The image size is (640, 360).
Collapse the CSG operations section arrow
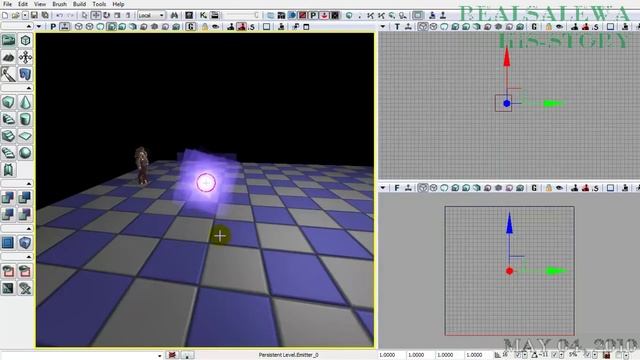(x=29, y=184)
